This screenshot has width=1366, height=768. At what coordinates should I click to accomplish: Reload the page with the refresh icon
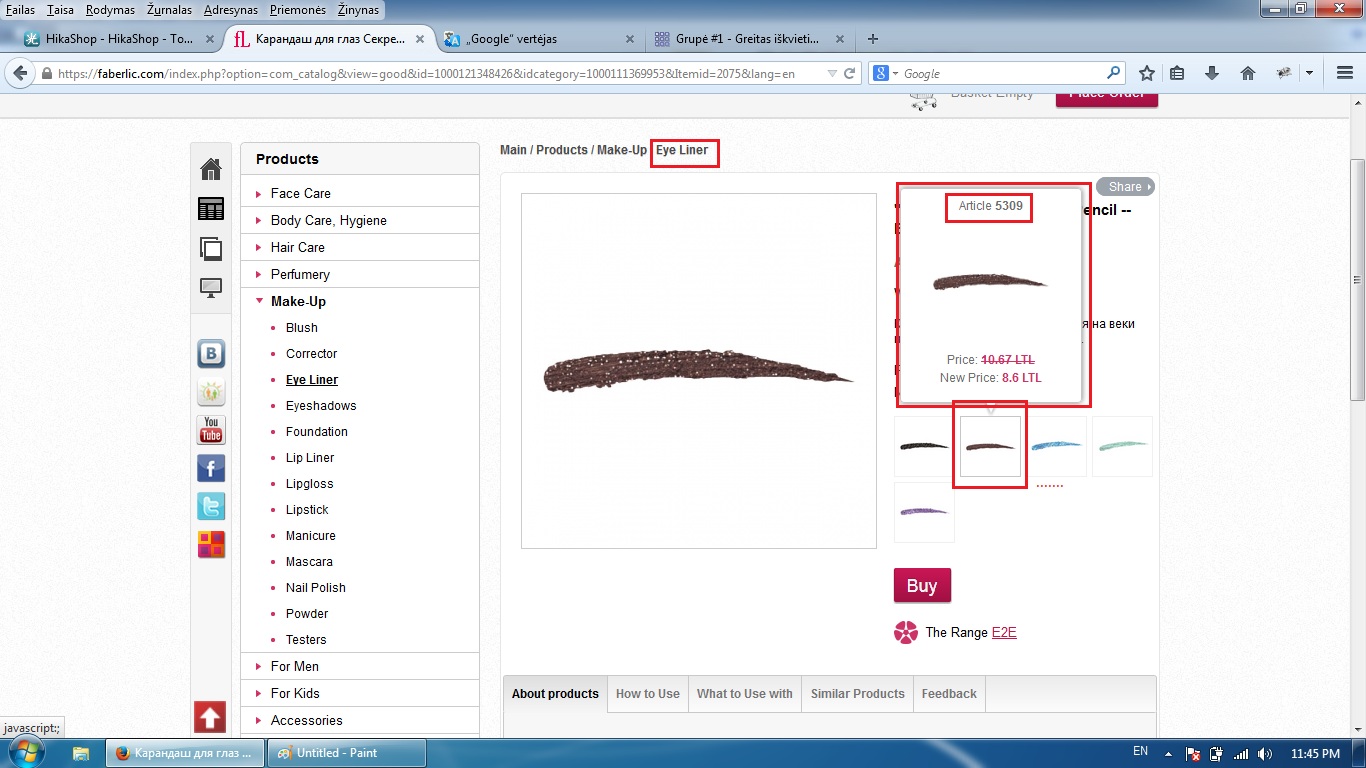(850, 73)
